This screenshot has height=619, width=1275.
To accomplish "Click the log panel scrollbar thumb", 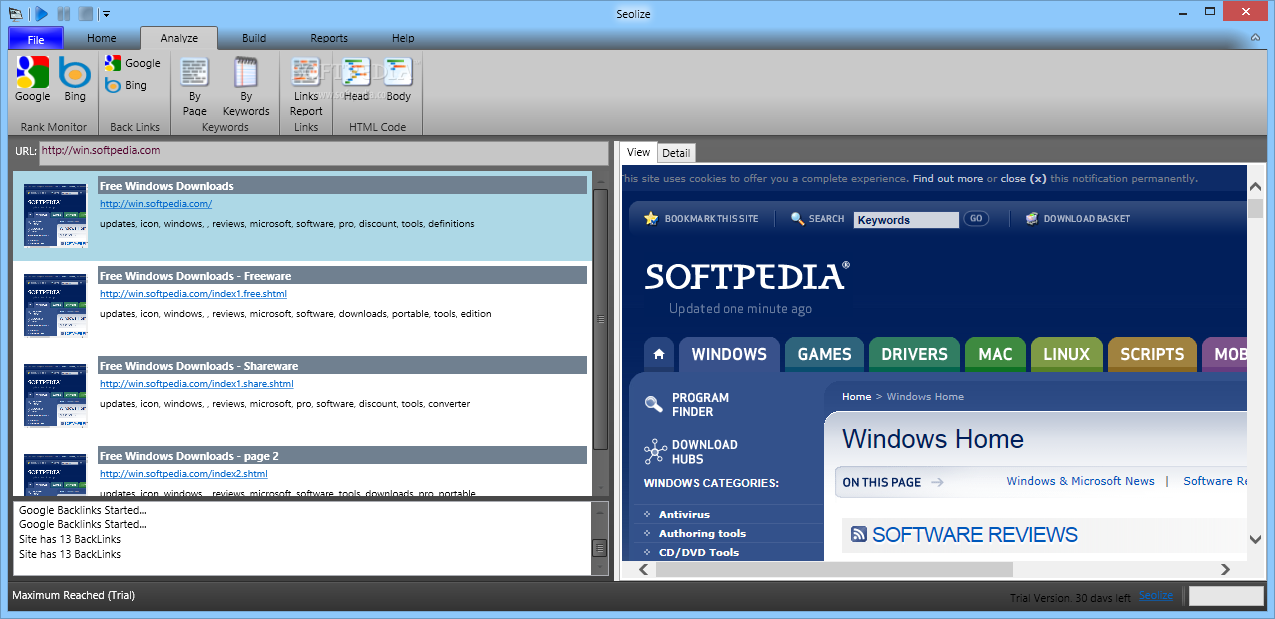I will tap(600, 548).
